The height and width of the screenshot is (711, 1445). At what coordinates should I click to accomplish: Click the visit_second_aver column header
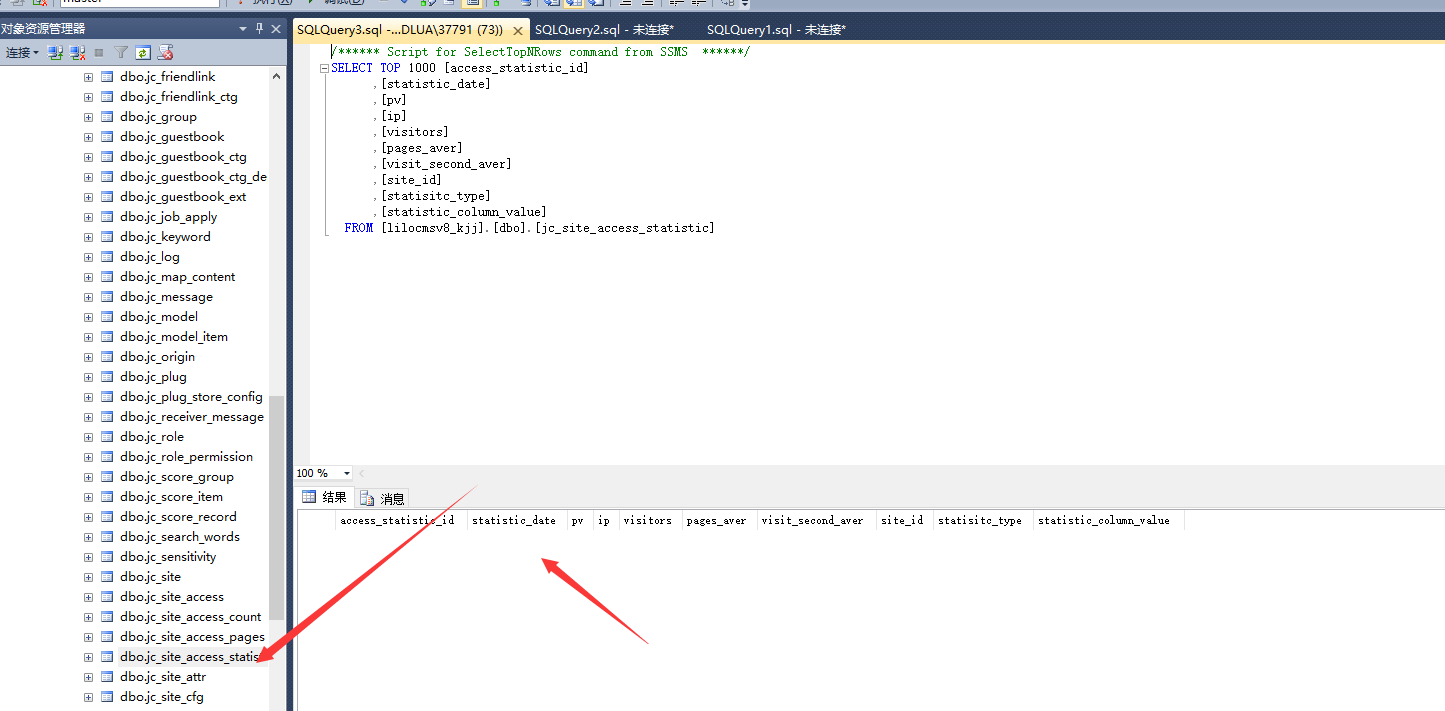coord(817,520)
